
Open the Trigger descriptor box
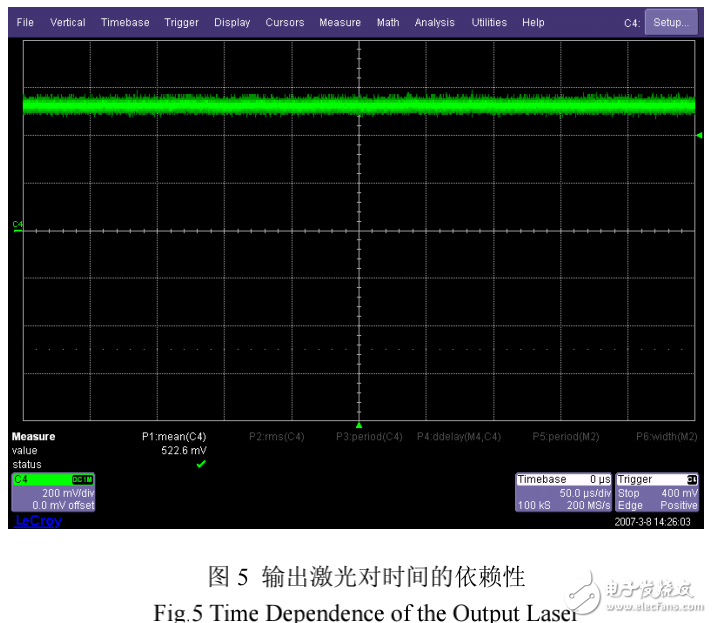click(657, 492)
